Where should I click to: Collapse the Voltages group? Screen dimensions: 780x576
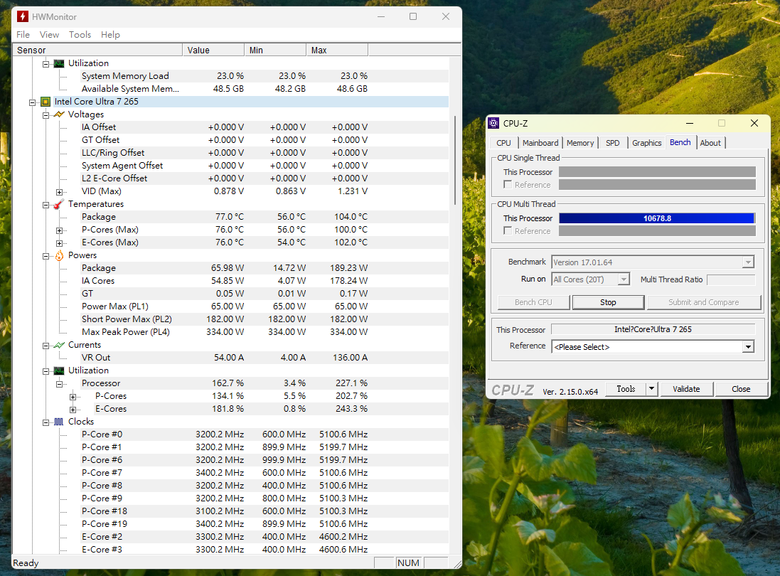(x=46, y=115)
